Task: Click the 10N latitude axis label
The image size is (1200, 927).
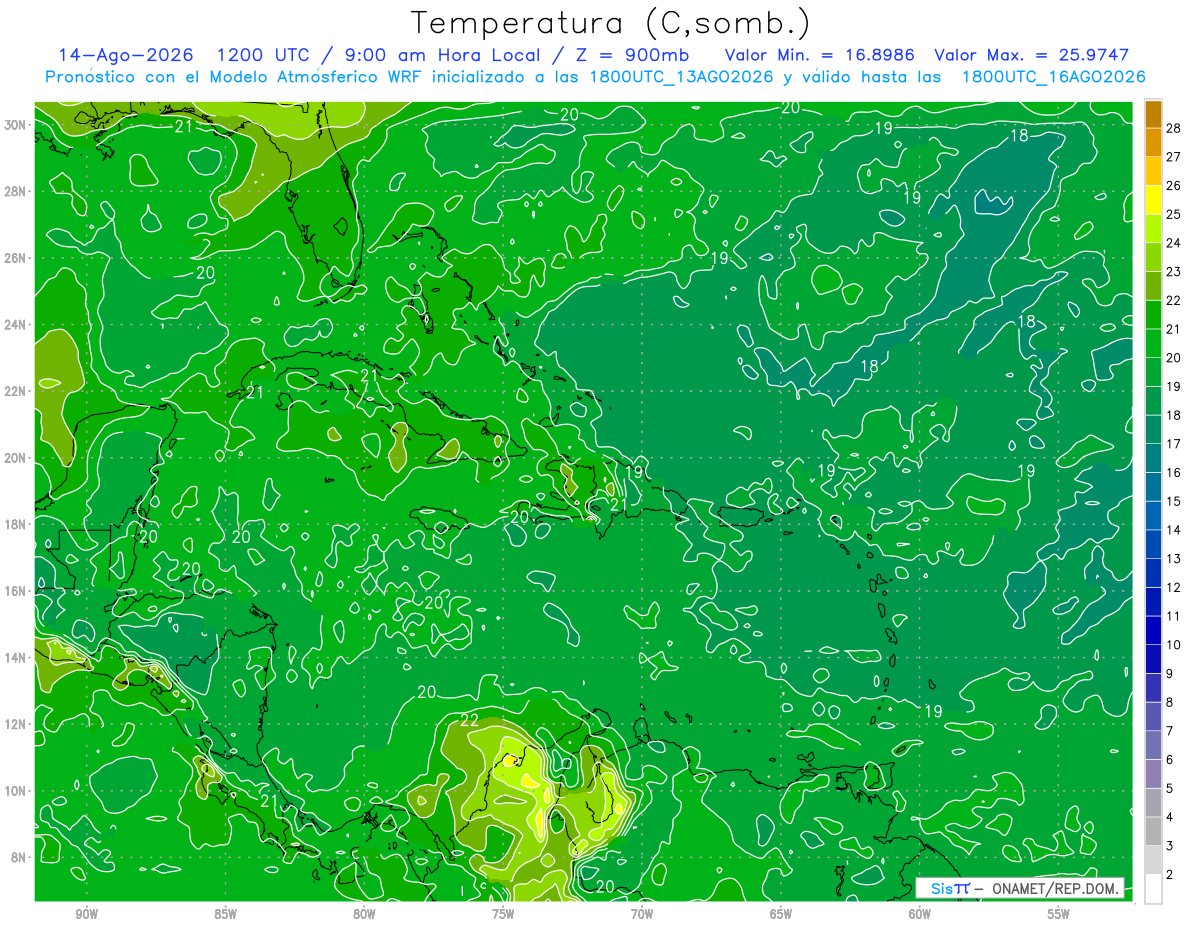Action: 17,791
